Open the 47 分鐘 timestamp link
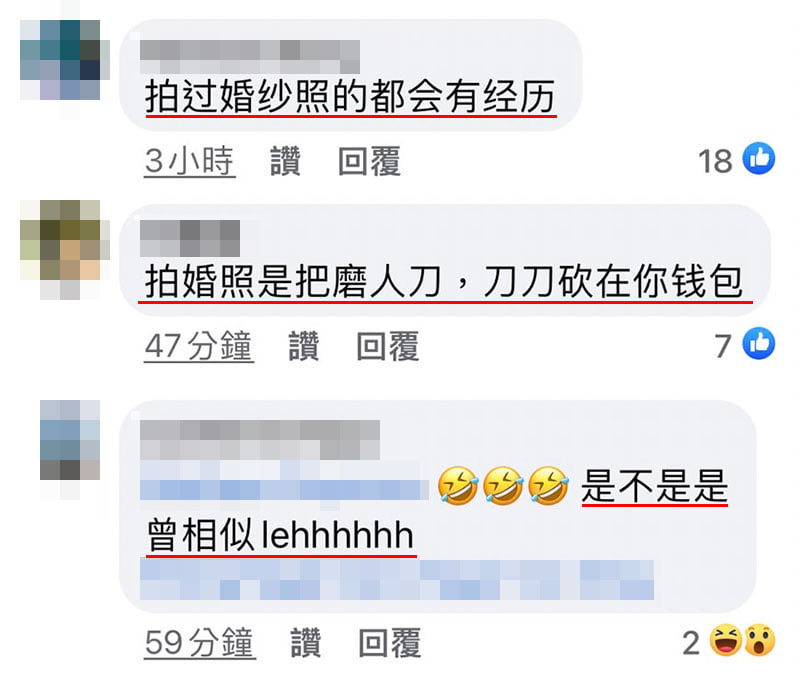Screen dimensions: 800x674 tap(199, 346)
